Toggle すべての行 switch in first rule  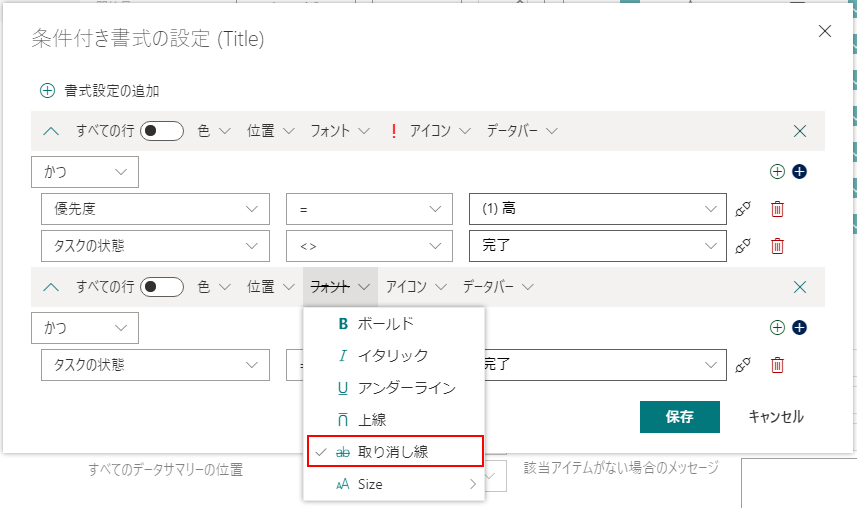[x=162, y=131]
